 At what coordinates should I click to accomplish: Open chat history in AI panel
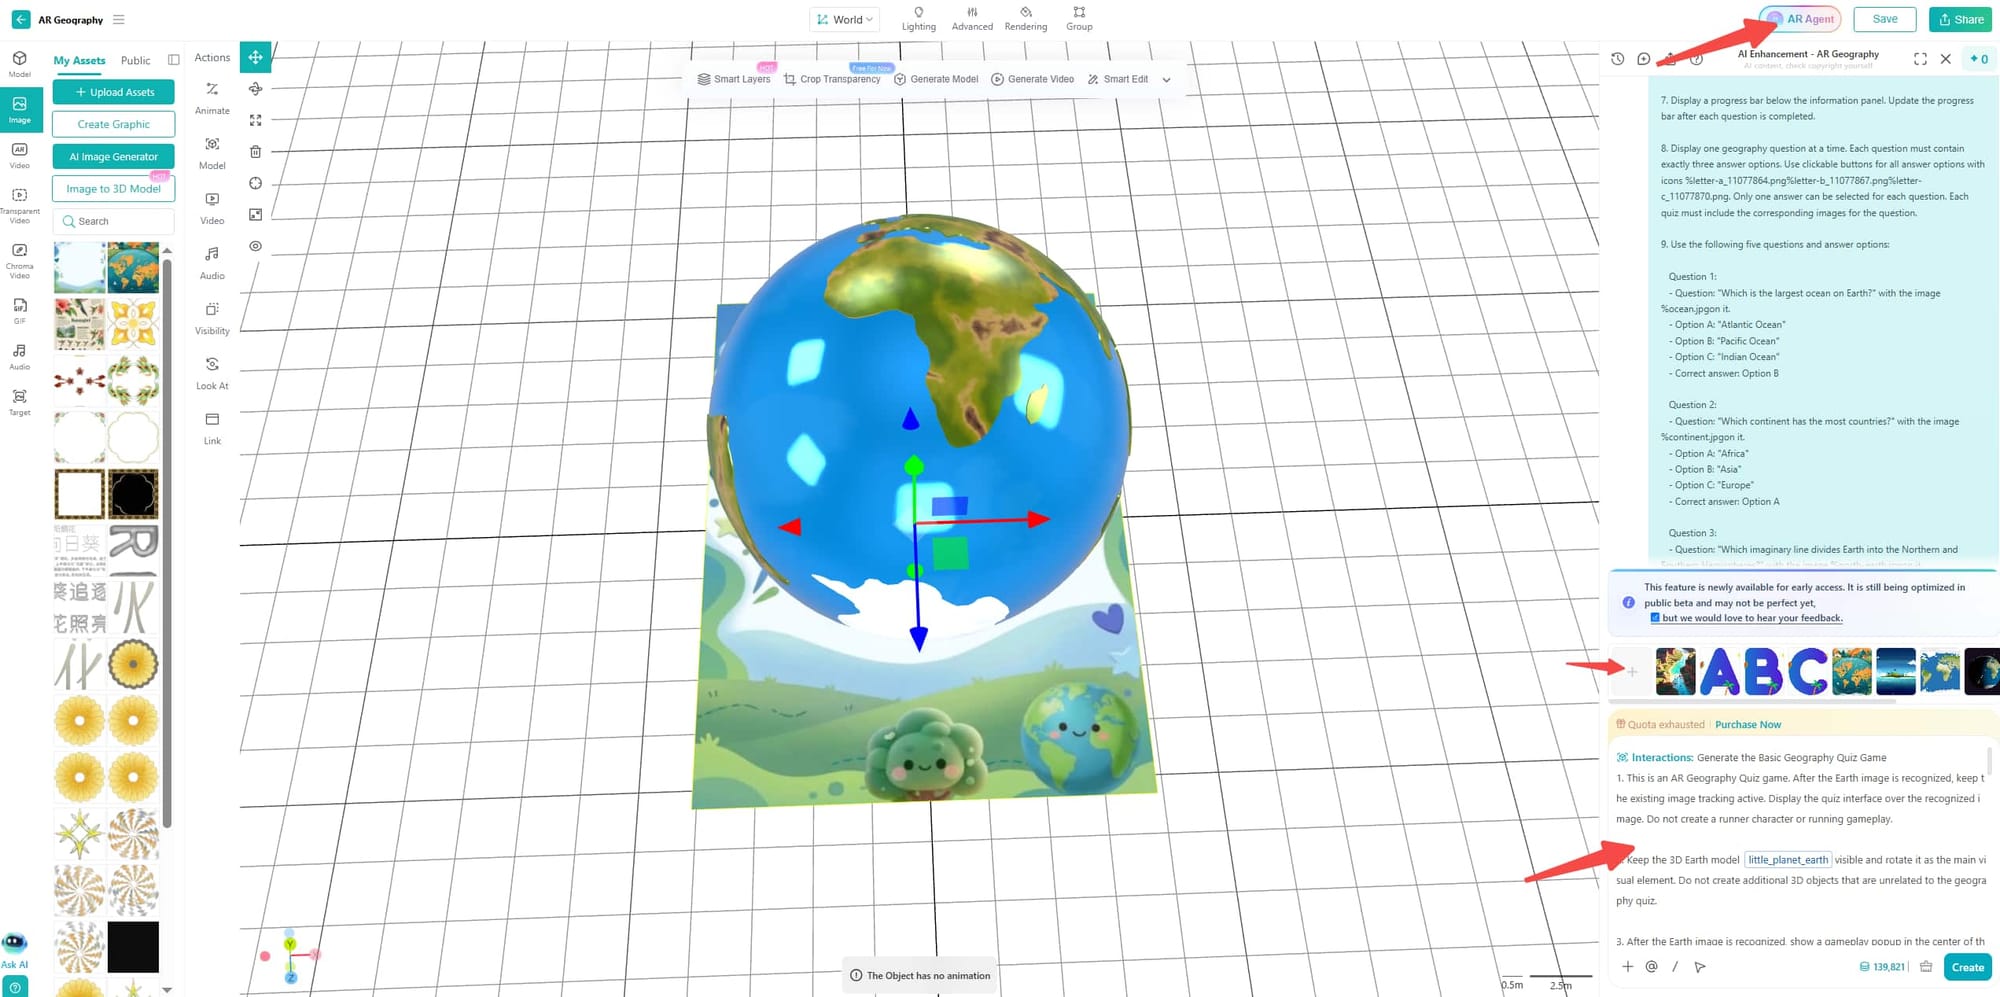pyautogui.click(x=1617, y=59)
